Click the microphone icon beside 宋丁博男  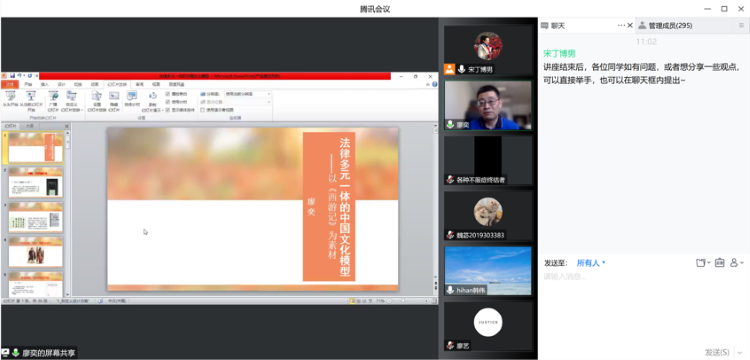pos(462,69)
